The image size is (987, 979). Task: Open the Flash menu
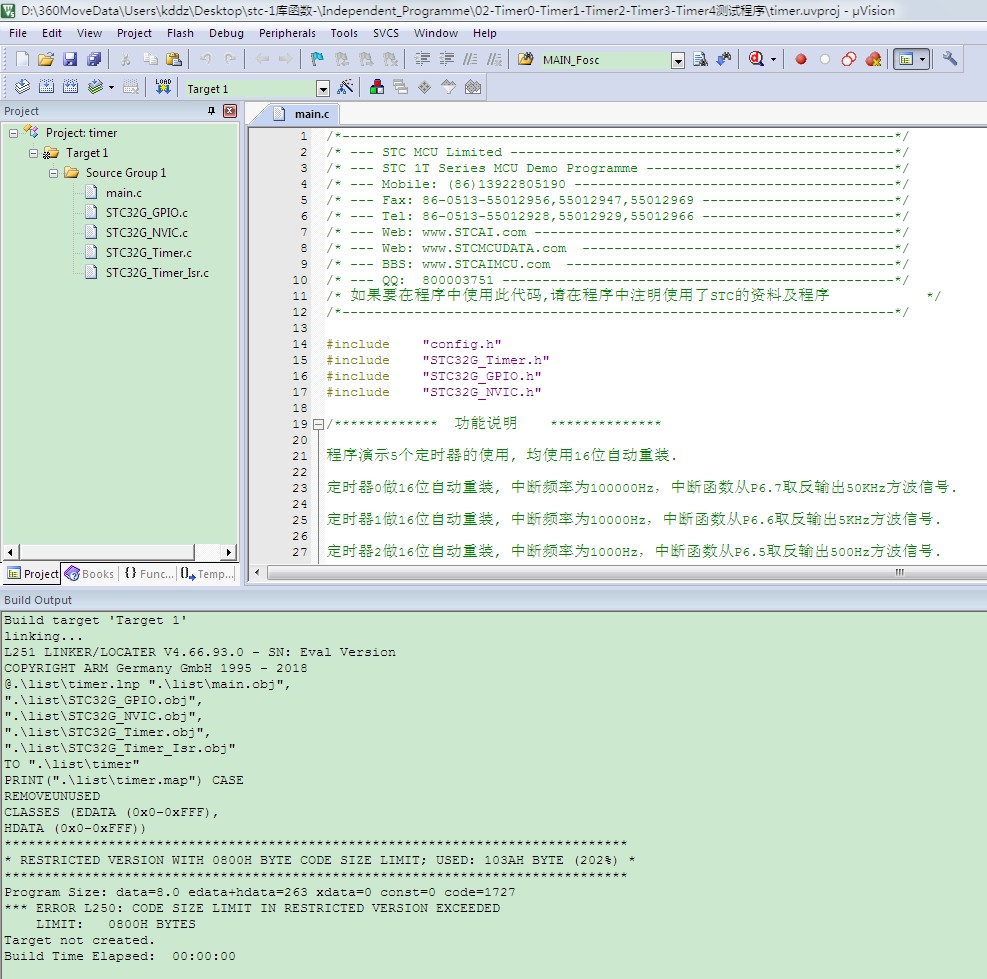(180, 33)
